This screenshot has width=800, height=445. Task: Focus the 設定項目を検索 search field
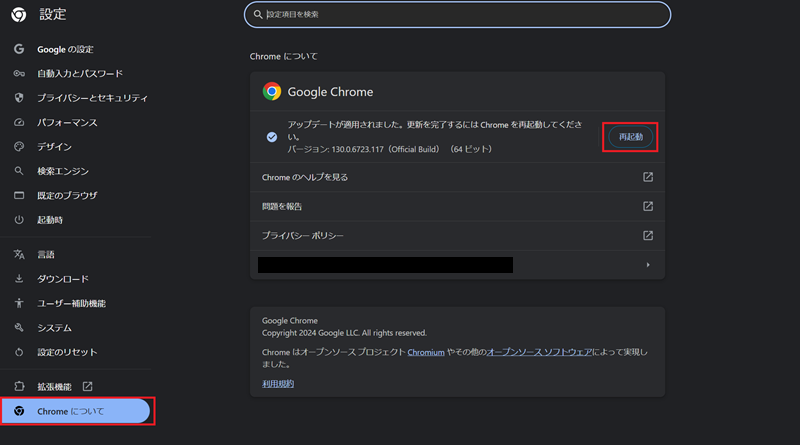click(x=457, y=15)
